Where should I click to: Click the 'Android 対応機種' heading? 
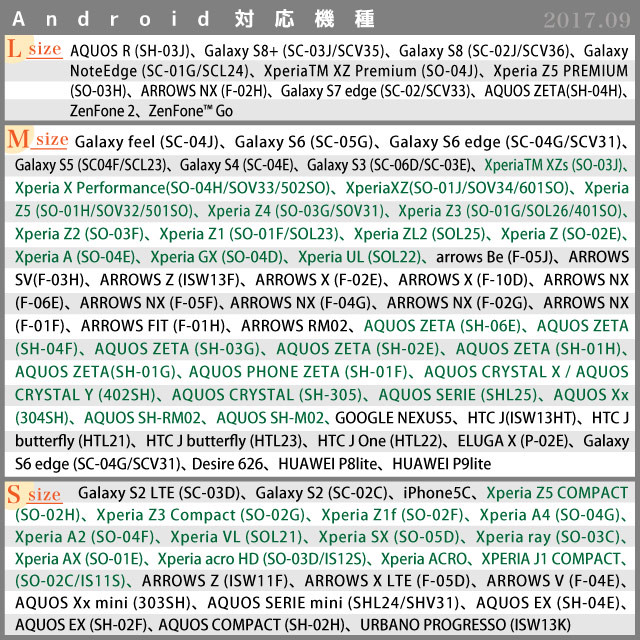[193, 19]
